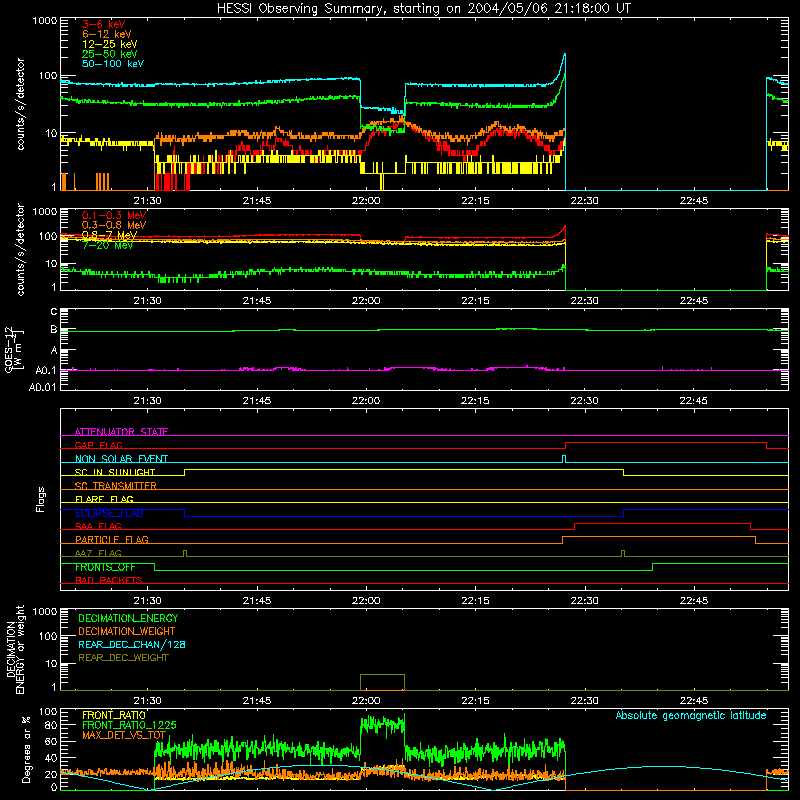Pick the 50-100 keV legend label
Viewport: 800px width, 800px height.
[x=113, y=64]
